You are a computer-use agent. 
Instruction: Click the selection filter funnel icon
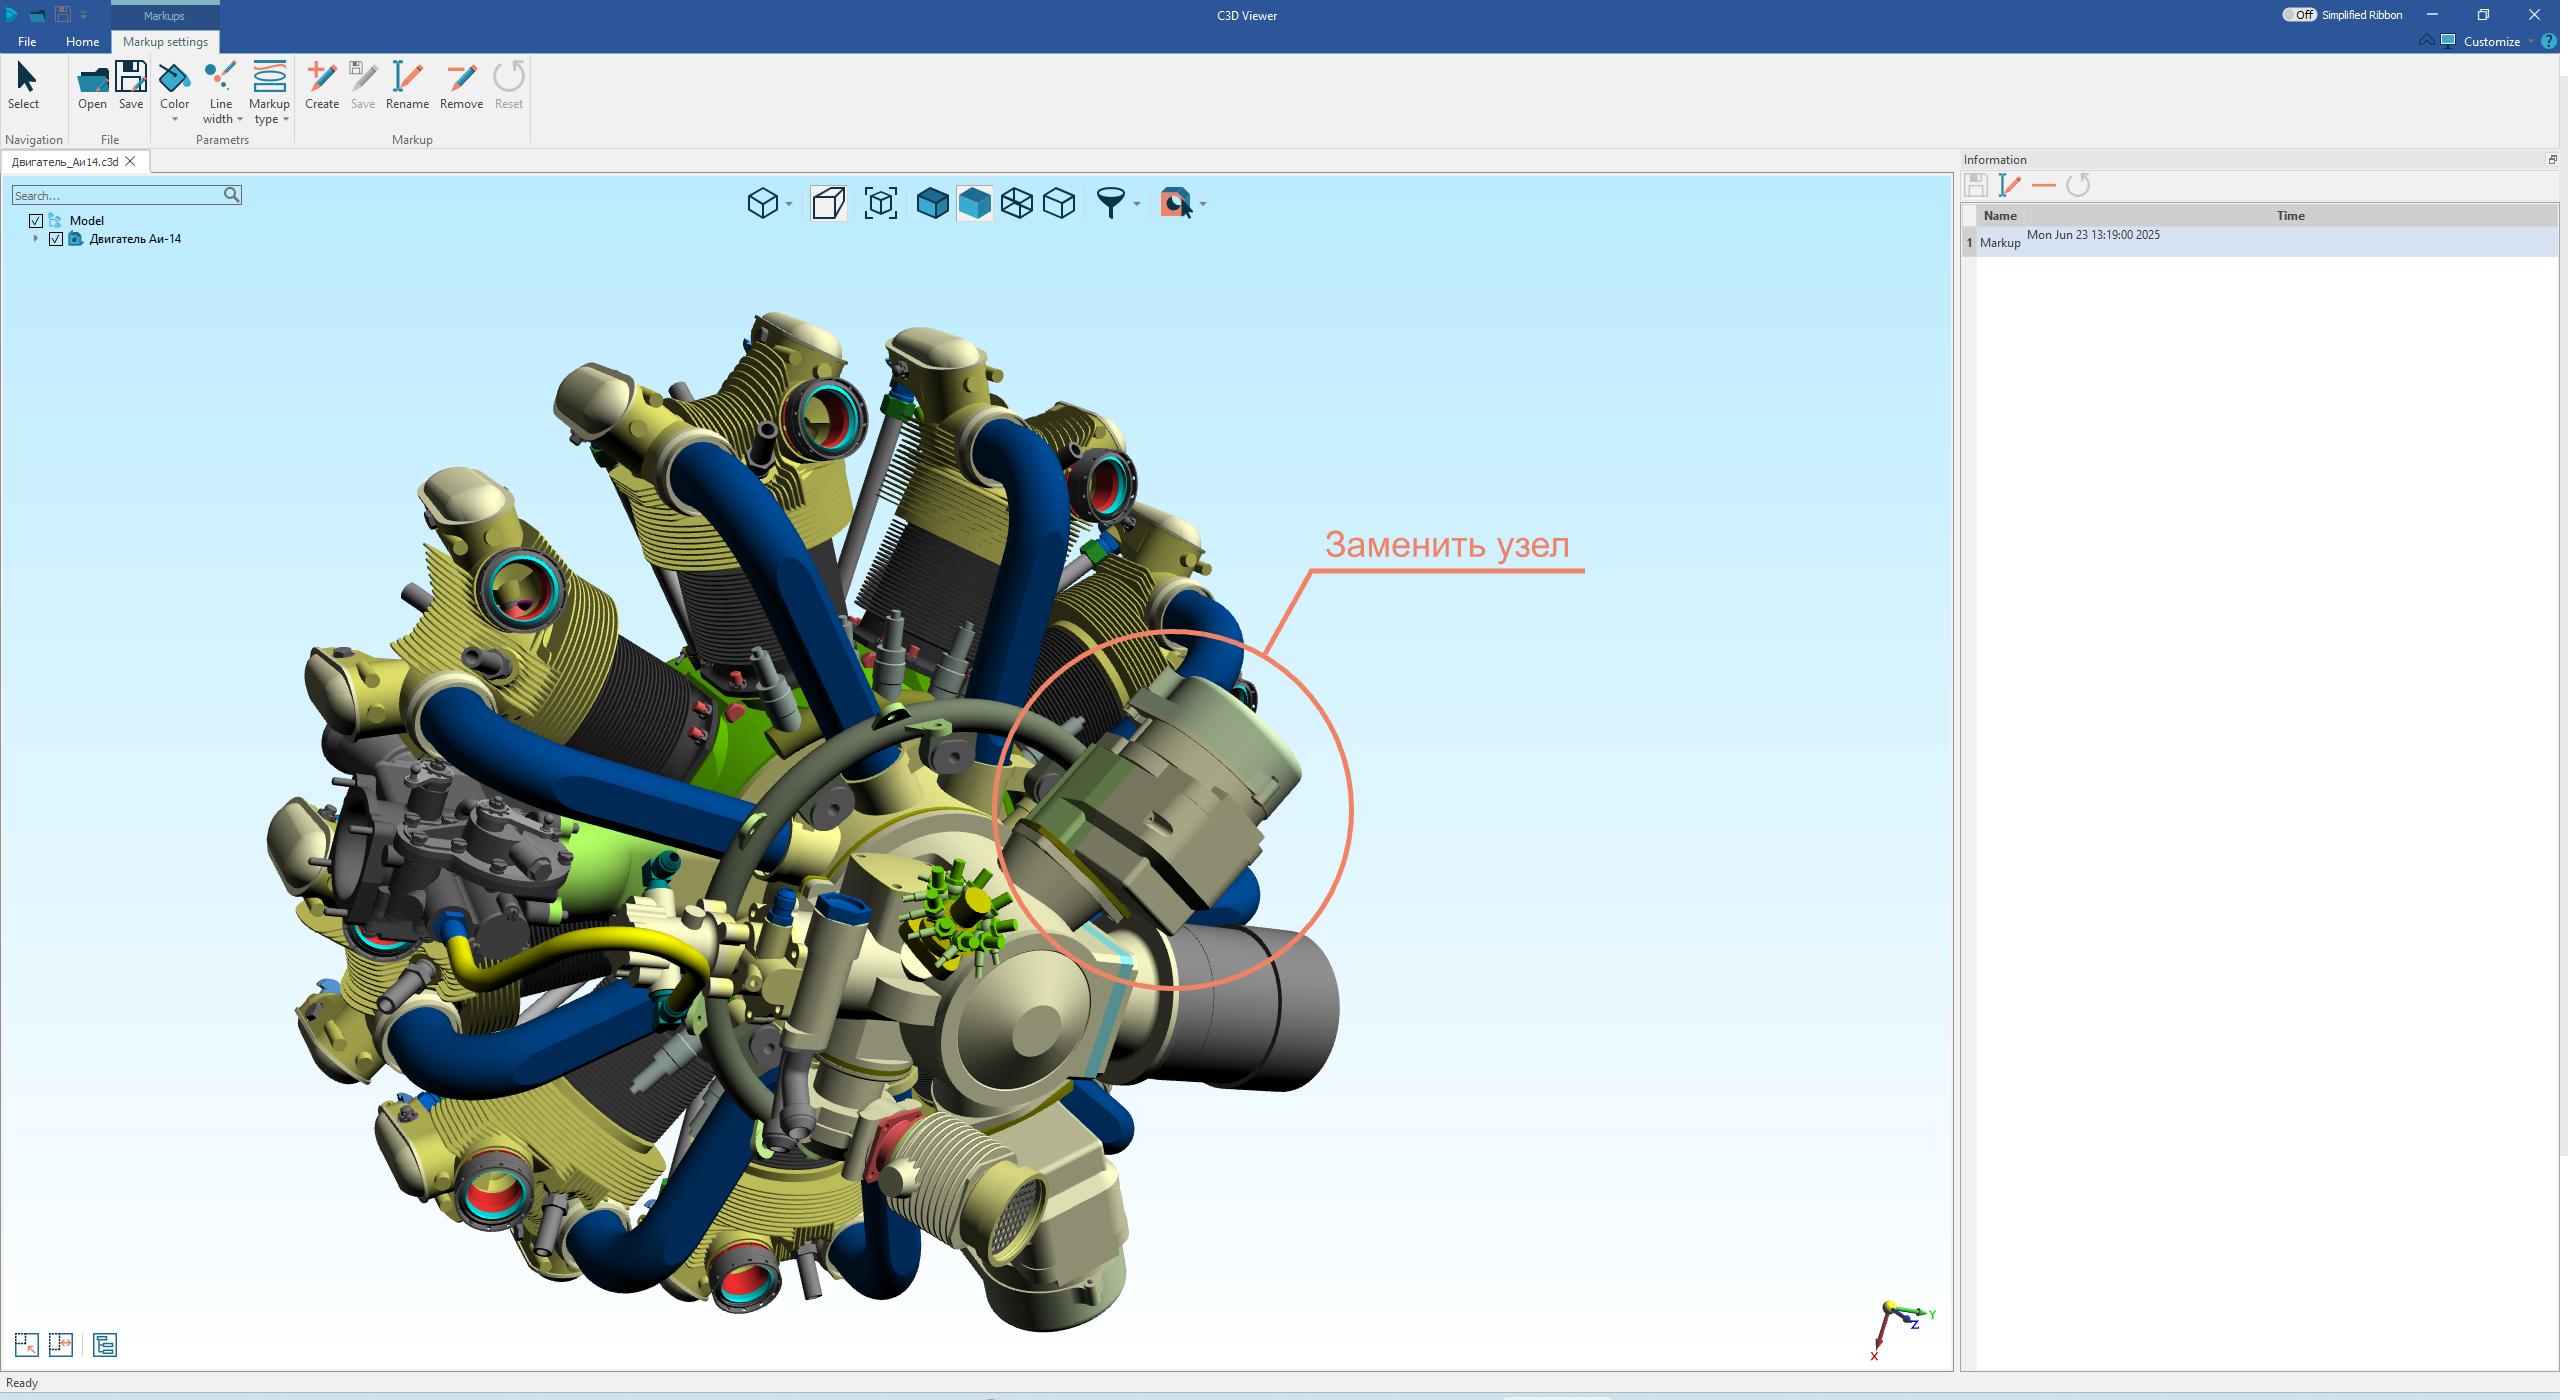tap(1111, 204)
